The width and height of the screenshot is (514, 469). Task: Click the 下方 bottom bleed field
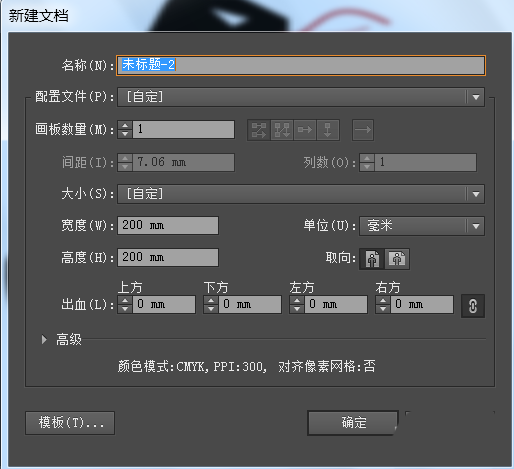(x=250, y=304)
